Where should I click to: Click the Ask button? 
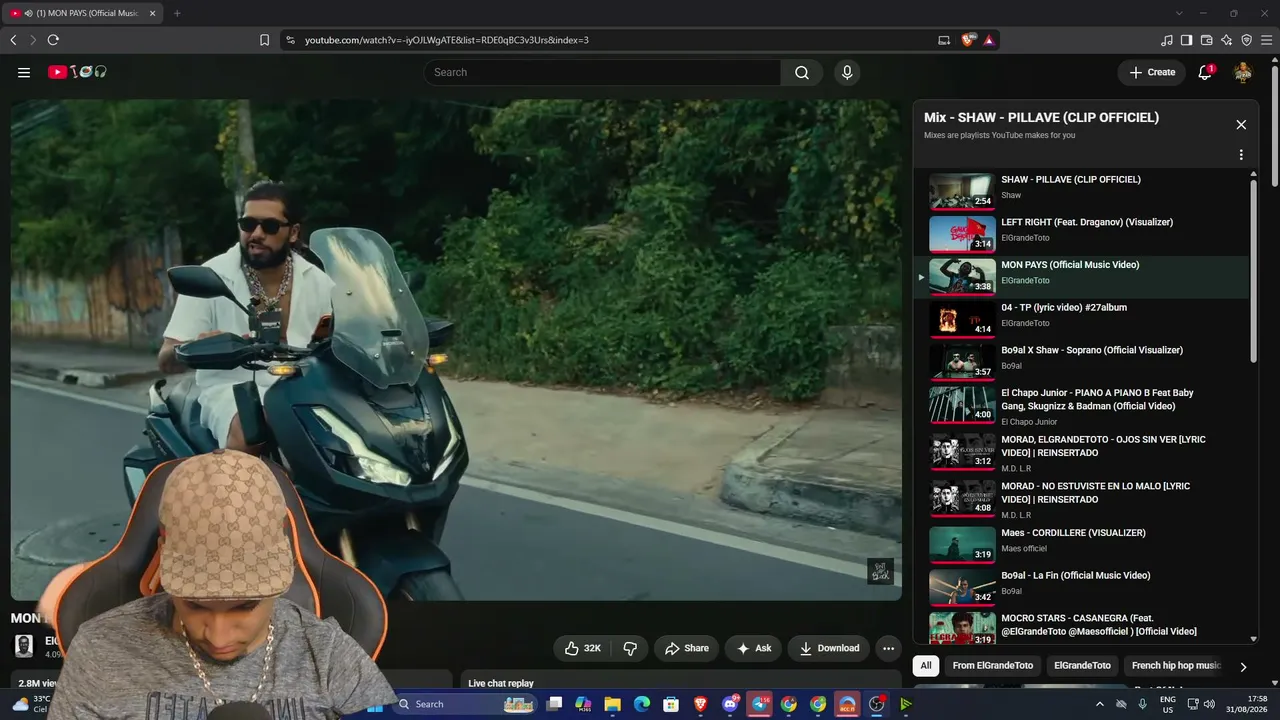click(x=754, y=648)
